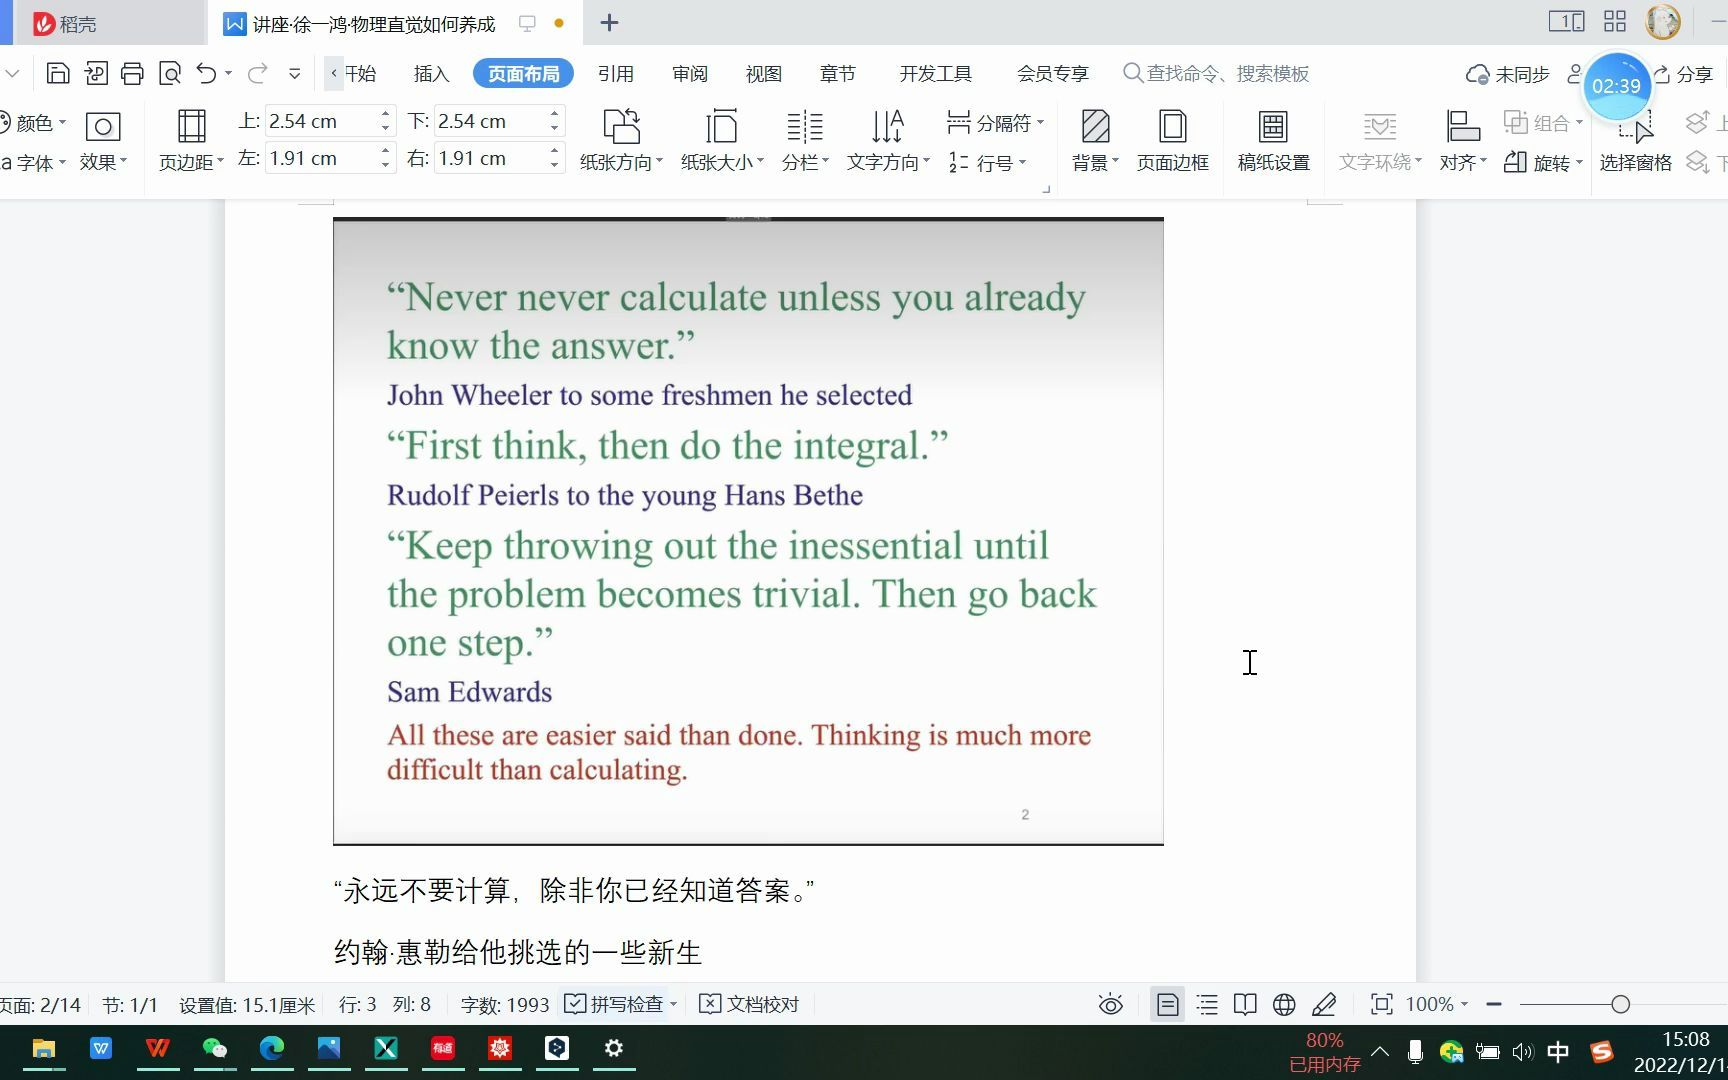Click the user avatar at top right
The height and width of the screenshot is (1080, 1728).
point(1663,22)
